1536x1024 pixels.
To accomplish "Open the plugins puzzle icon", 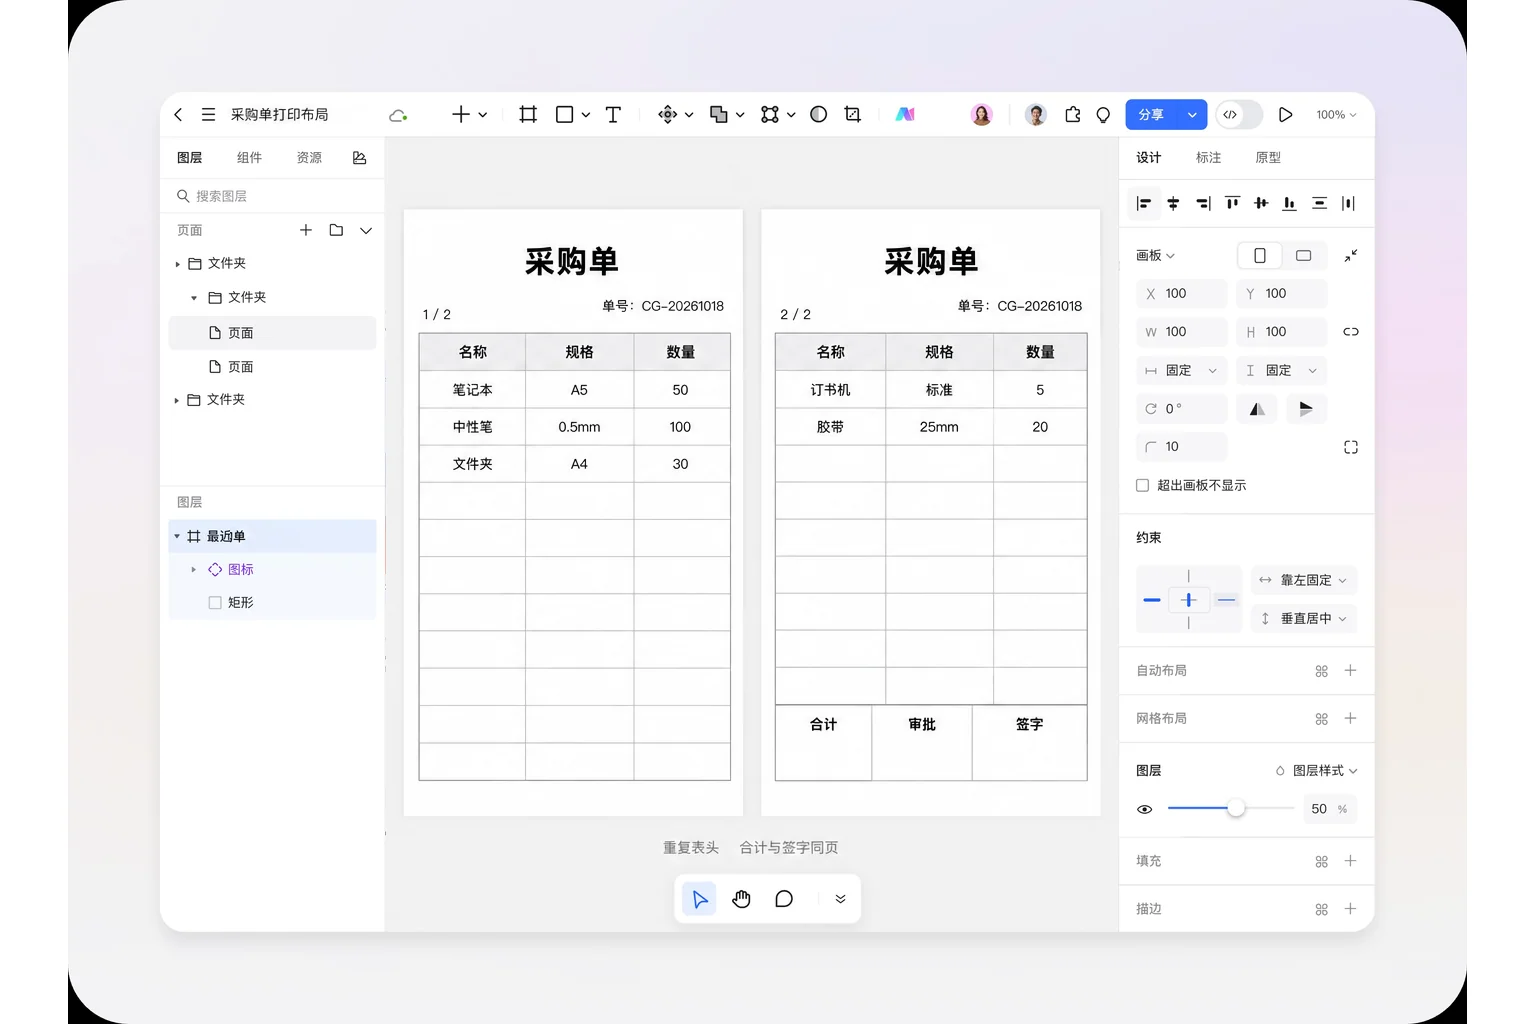I will click(x=1073, y=115).
